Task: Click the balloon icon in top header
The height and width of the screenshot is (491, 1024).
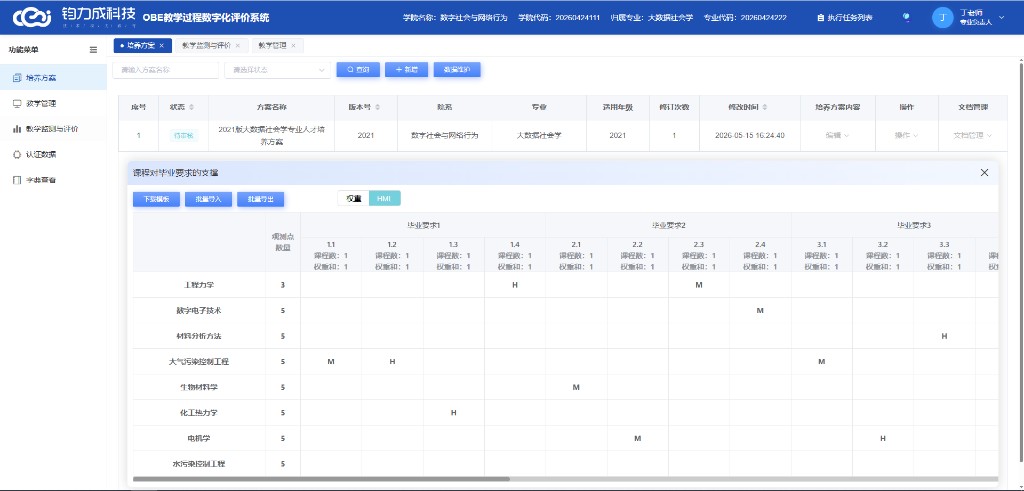Action: pos(906,18)
